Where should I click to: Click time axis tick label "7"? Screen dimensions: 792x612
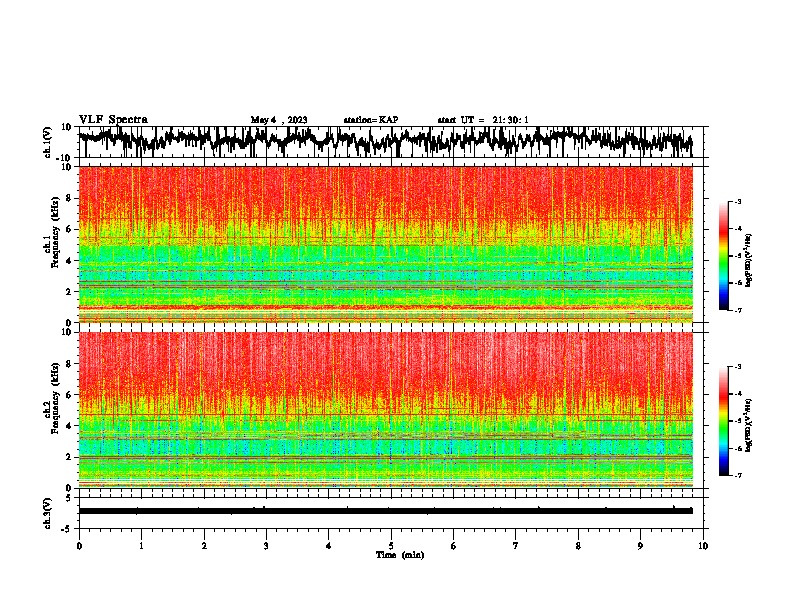(516, 546)
